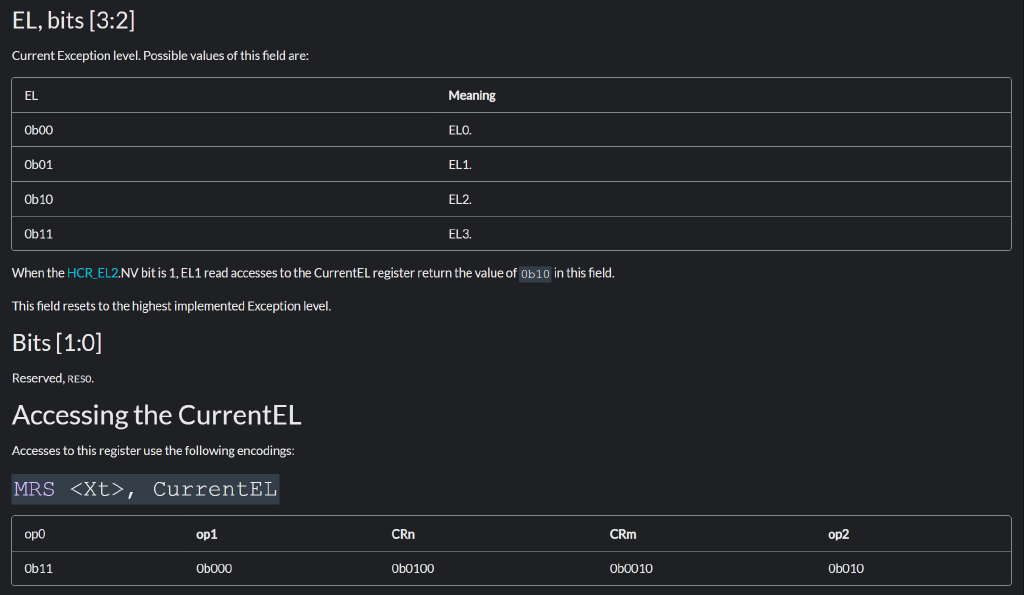Open the HCR_EL2 register link
Screen dimensions: 1024x595
(x=92, y=273)
